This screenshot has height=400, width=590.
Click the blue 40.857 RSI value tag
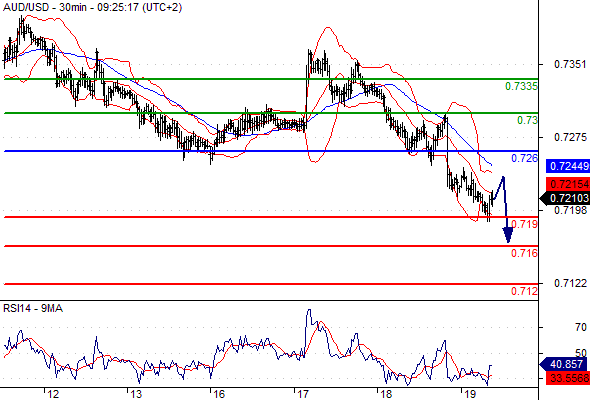[563, 364]
